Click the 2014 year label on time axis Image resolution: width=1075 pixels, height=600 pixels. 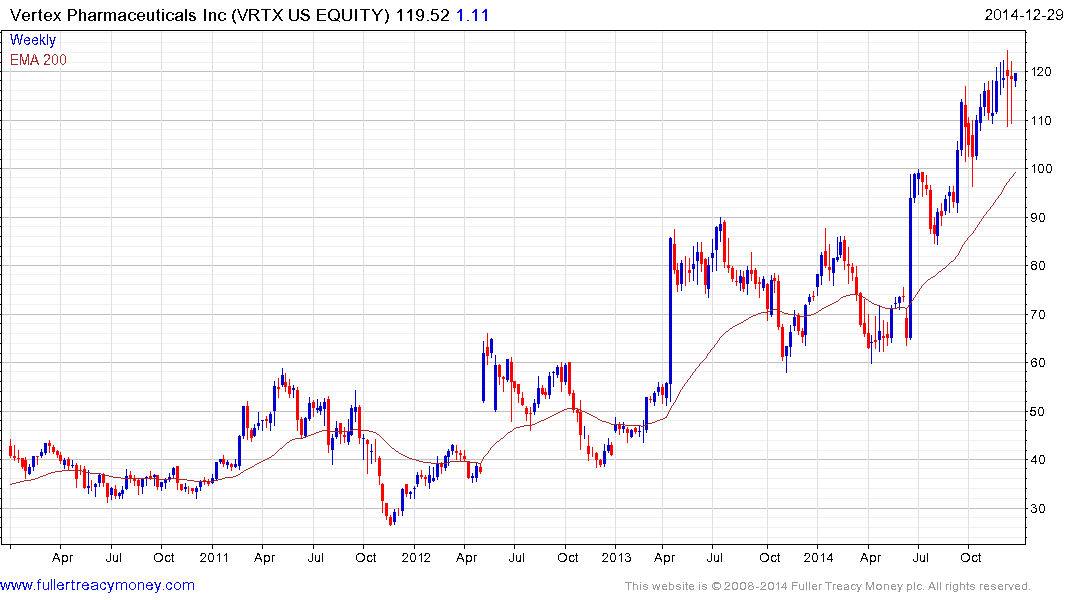tap(819, 557)
